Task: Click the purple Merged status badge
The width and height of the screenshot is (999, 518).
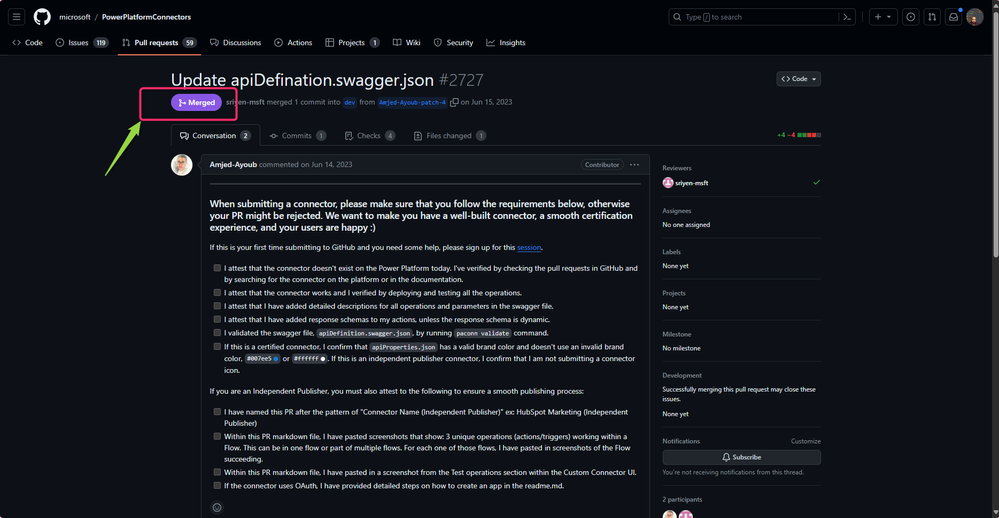Action: [x=196, y=103]
